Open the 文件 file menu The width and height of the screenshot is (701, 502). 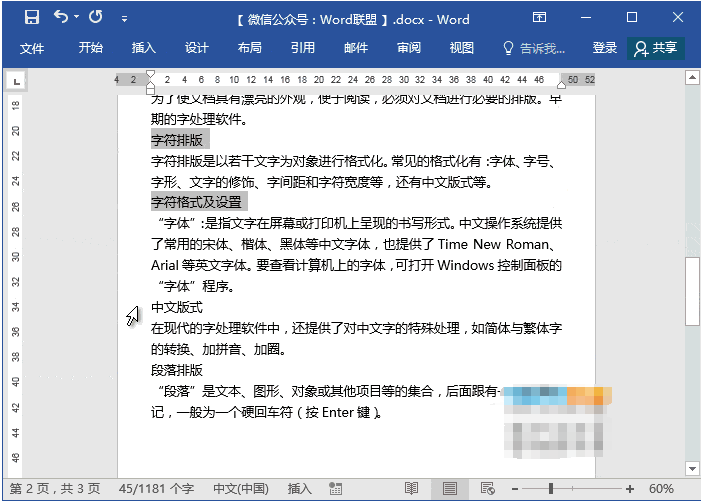[32, 48]
